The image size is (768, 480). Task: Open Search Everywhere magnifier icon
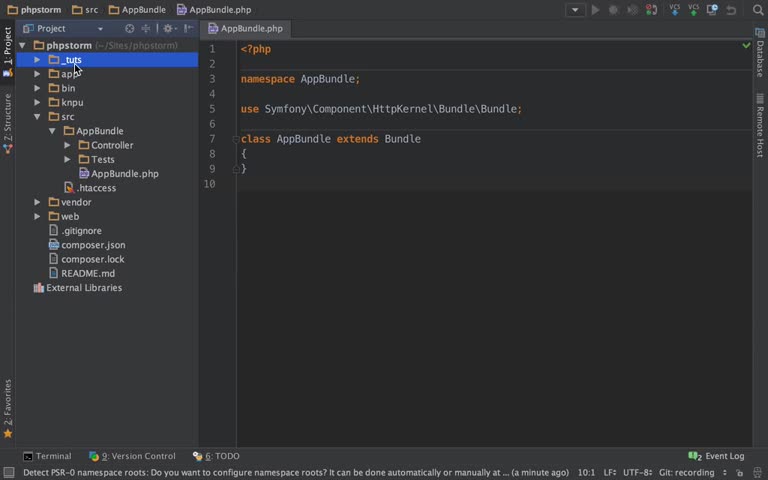coord(758,10)
